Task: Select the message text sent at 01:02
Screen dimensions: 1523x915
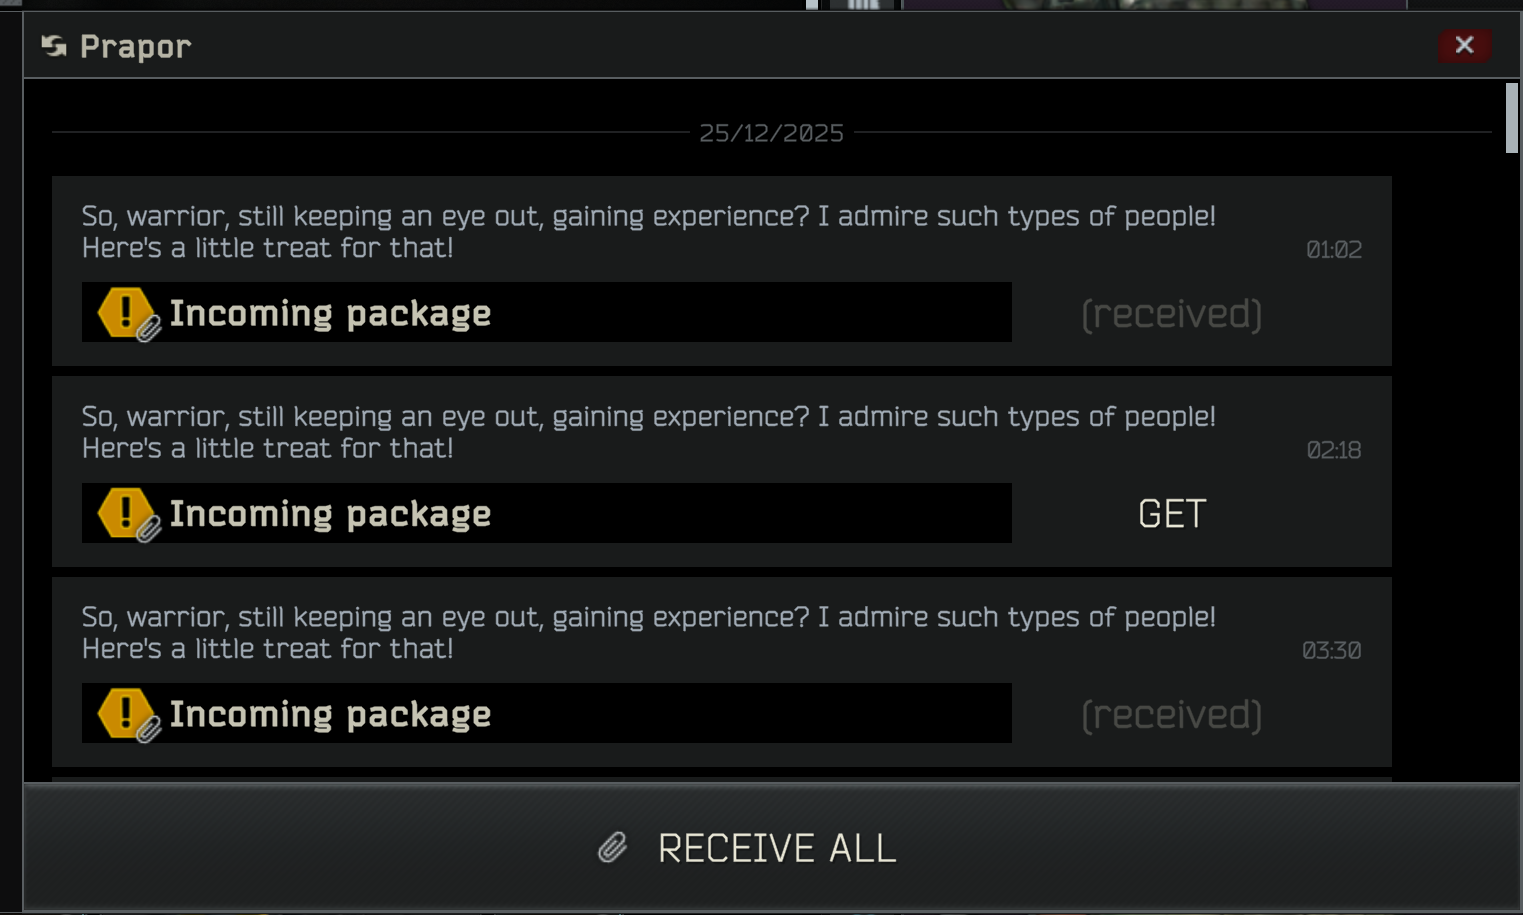Action: coord(649,232)
